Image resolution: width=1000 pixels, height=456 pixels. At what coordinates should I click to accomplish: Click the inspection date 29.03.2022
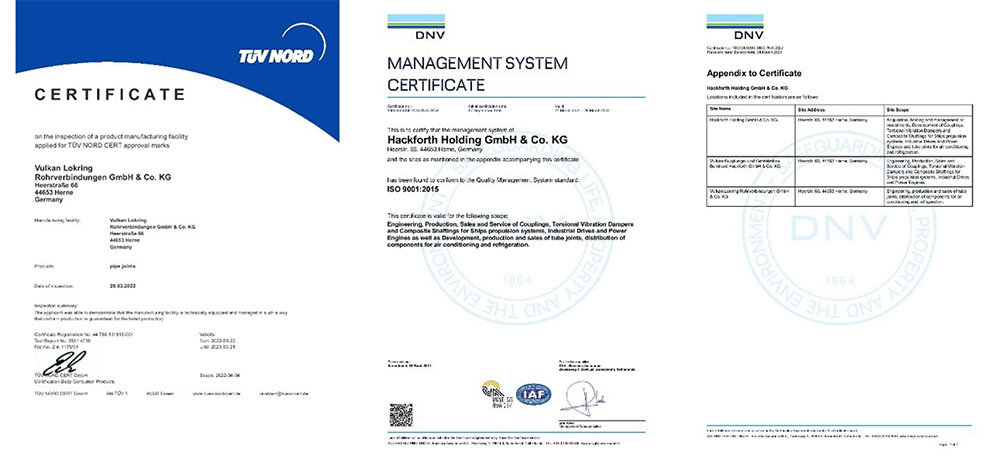(x=124, y=286)
